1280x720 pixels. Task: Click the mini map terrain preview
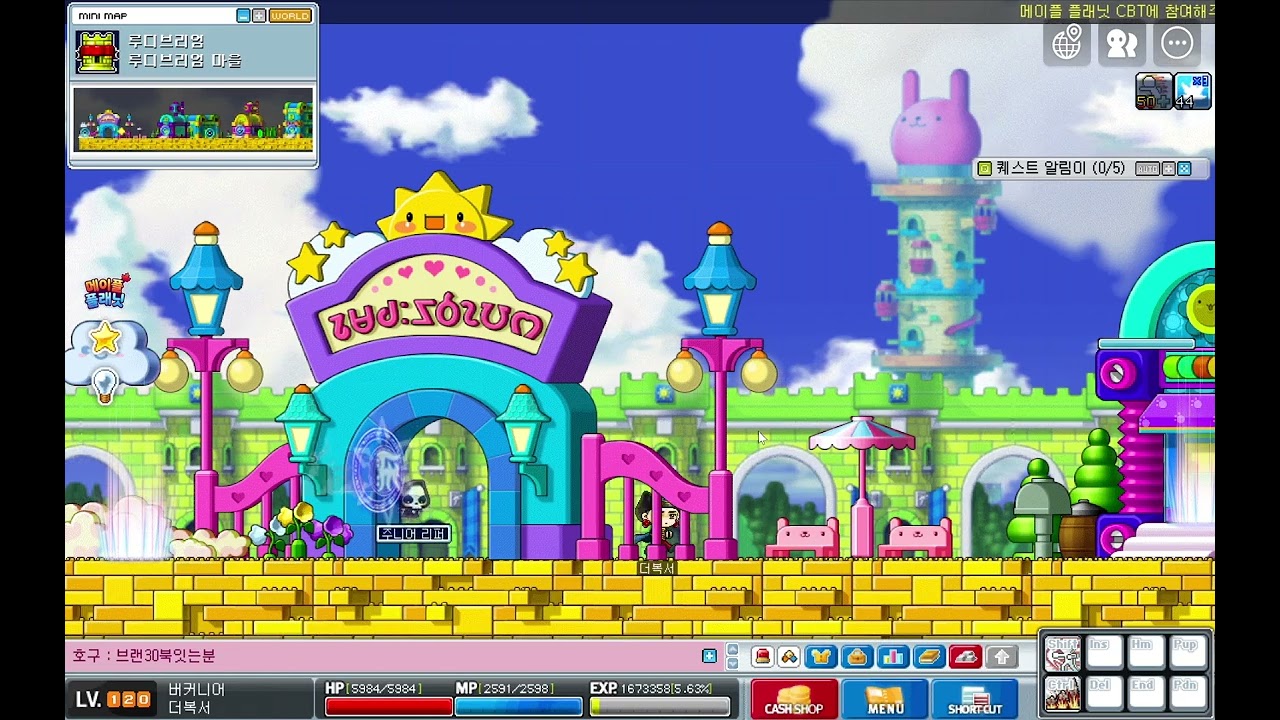(x=193, y=119)
